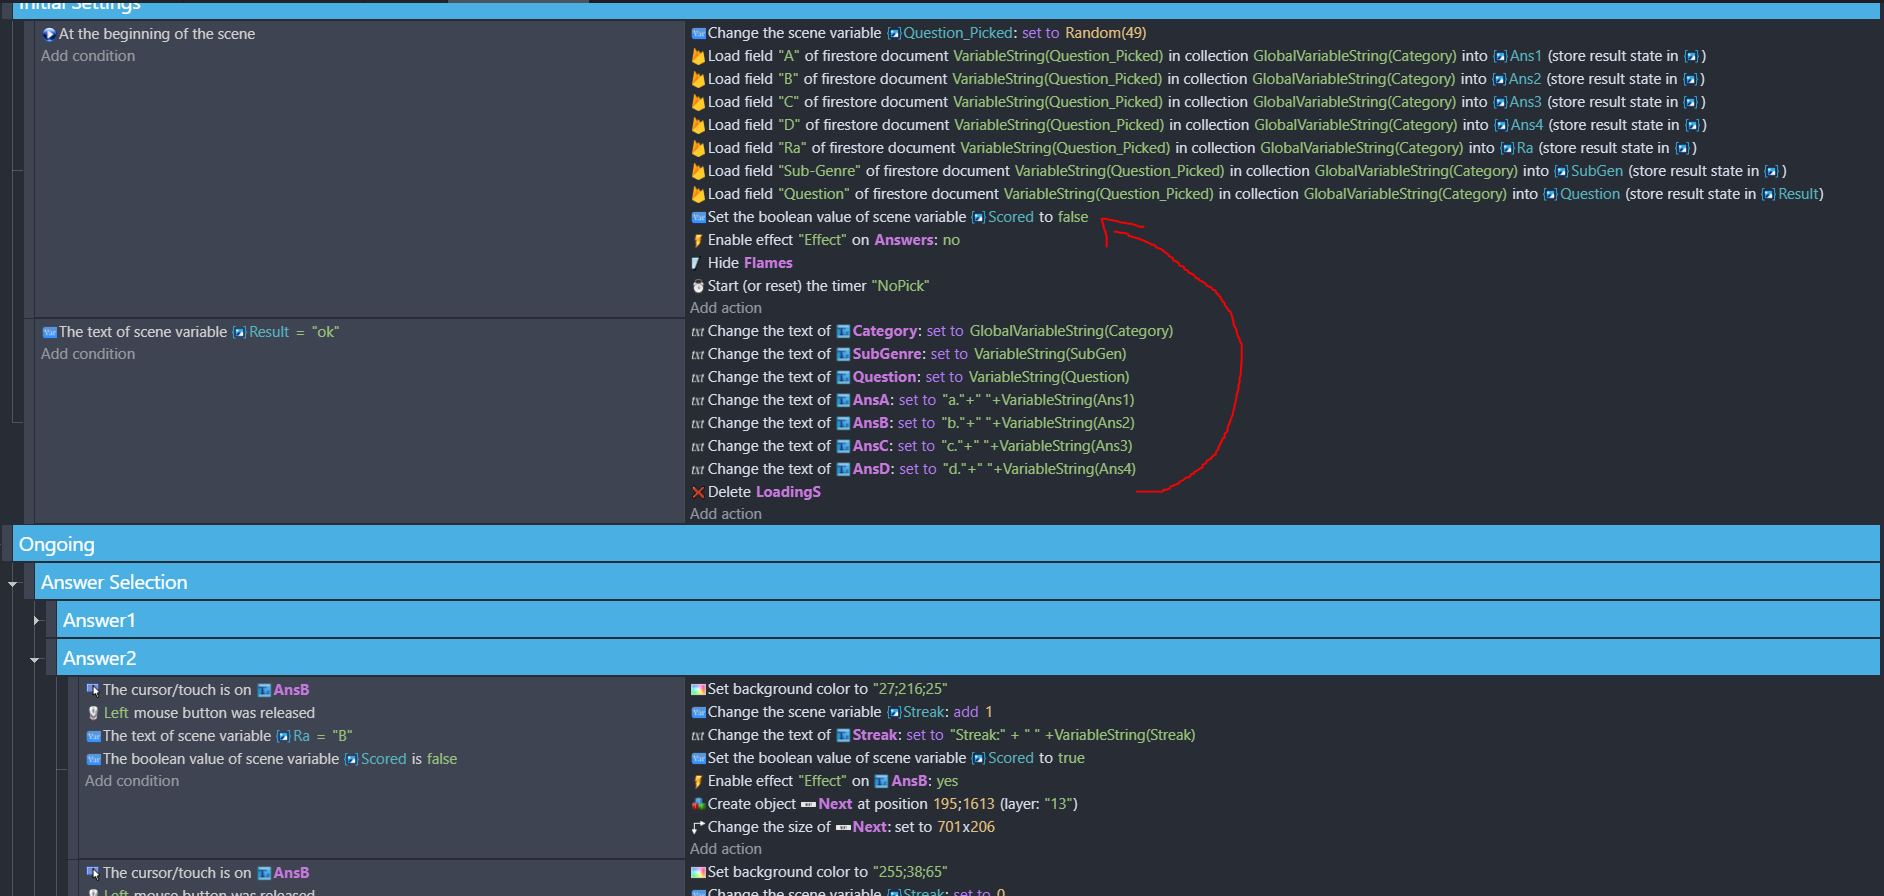Image resolution: width=1884 pixels, height=896 pixels.
Task: Select the Answer2 group header
Action: (968, 658)
